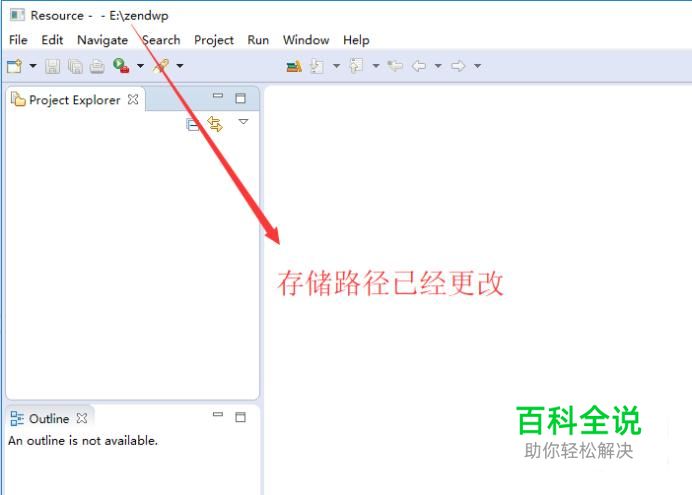Open the Help menu
This screenshot has height=495, width=692.
(x=356, y=40)
